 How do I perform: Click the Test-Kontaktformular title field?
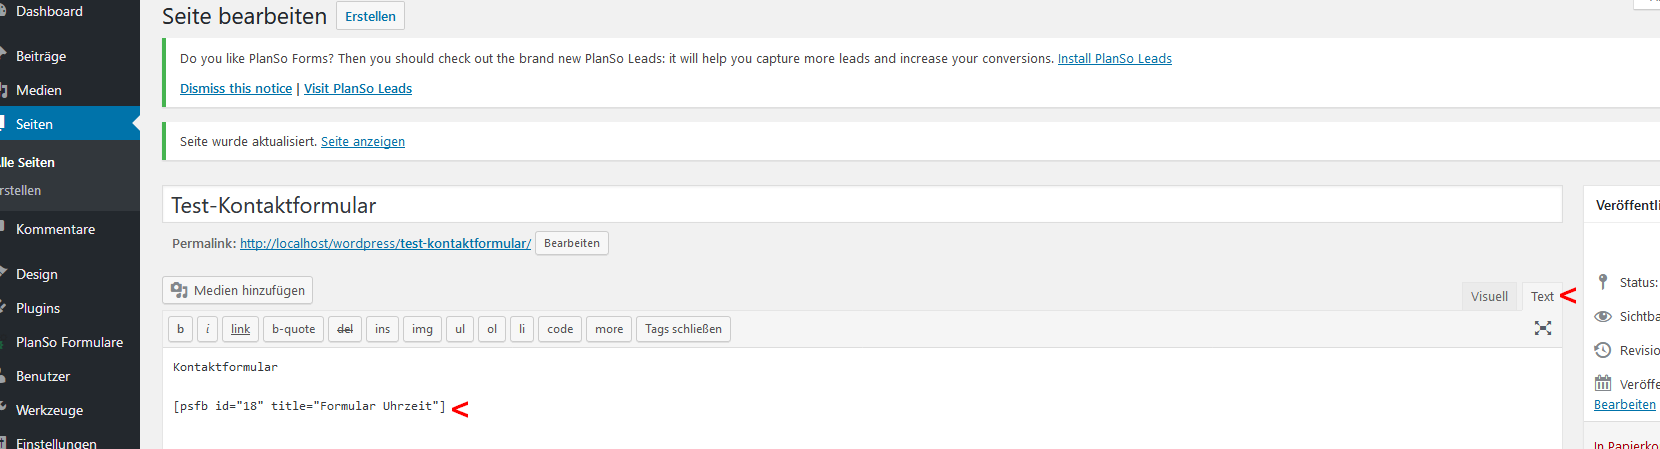(x=862, y=205)
